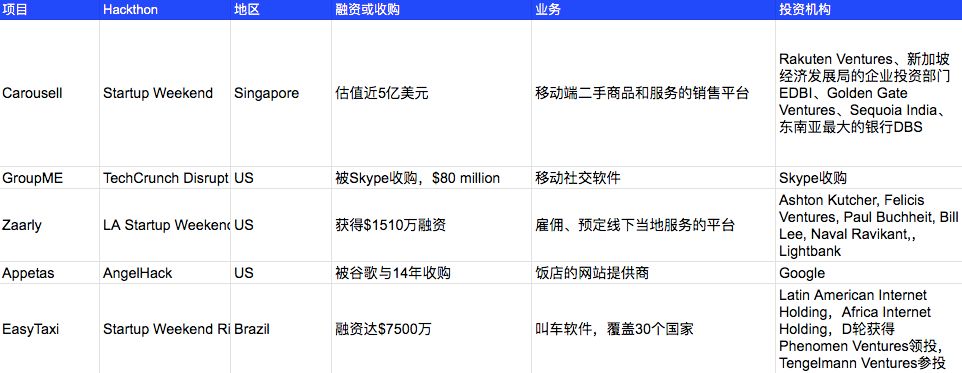Select the Appetas project cell

coord(50,273)
